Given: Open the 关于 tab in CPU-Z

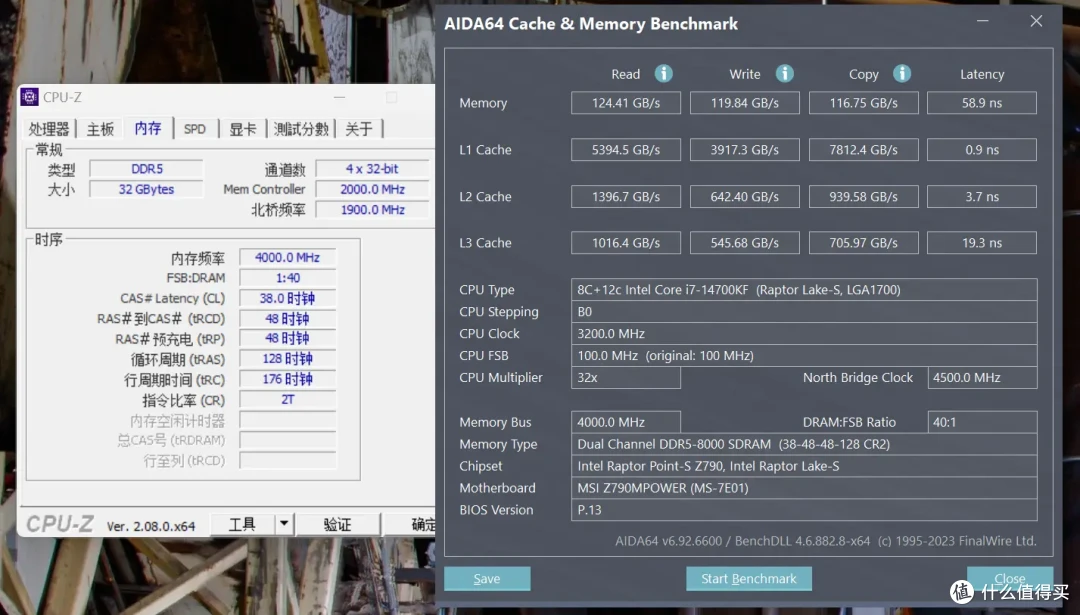Looking at the screenshot, I should click(x=359, y=129).
